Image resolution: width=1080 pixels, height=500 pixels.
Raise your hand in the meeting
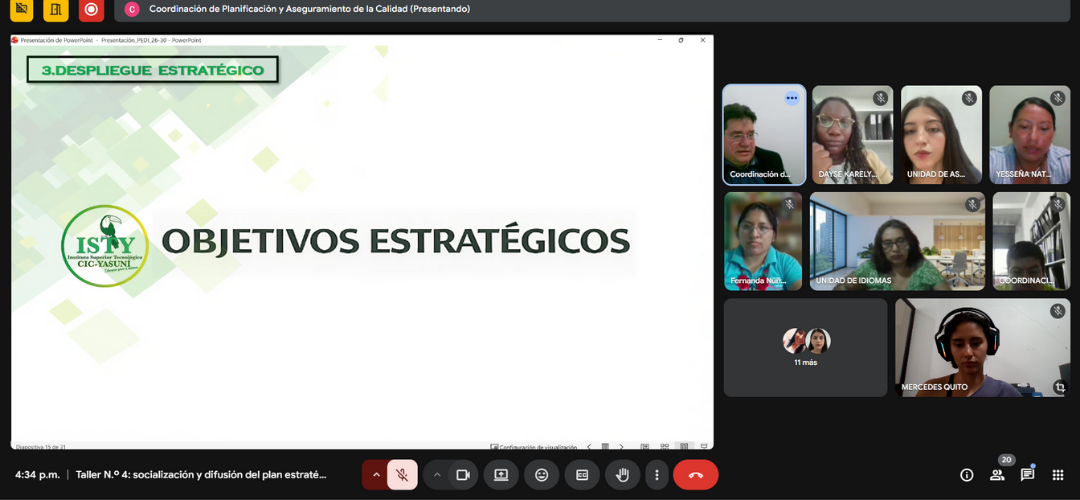[x=622, y=475]
